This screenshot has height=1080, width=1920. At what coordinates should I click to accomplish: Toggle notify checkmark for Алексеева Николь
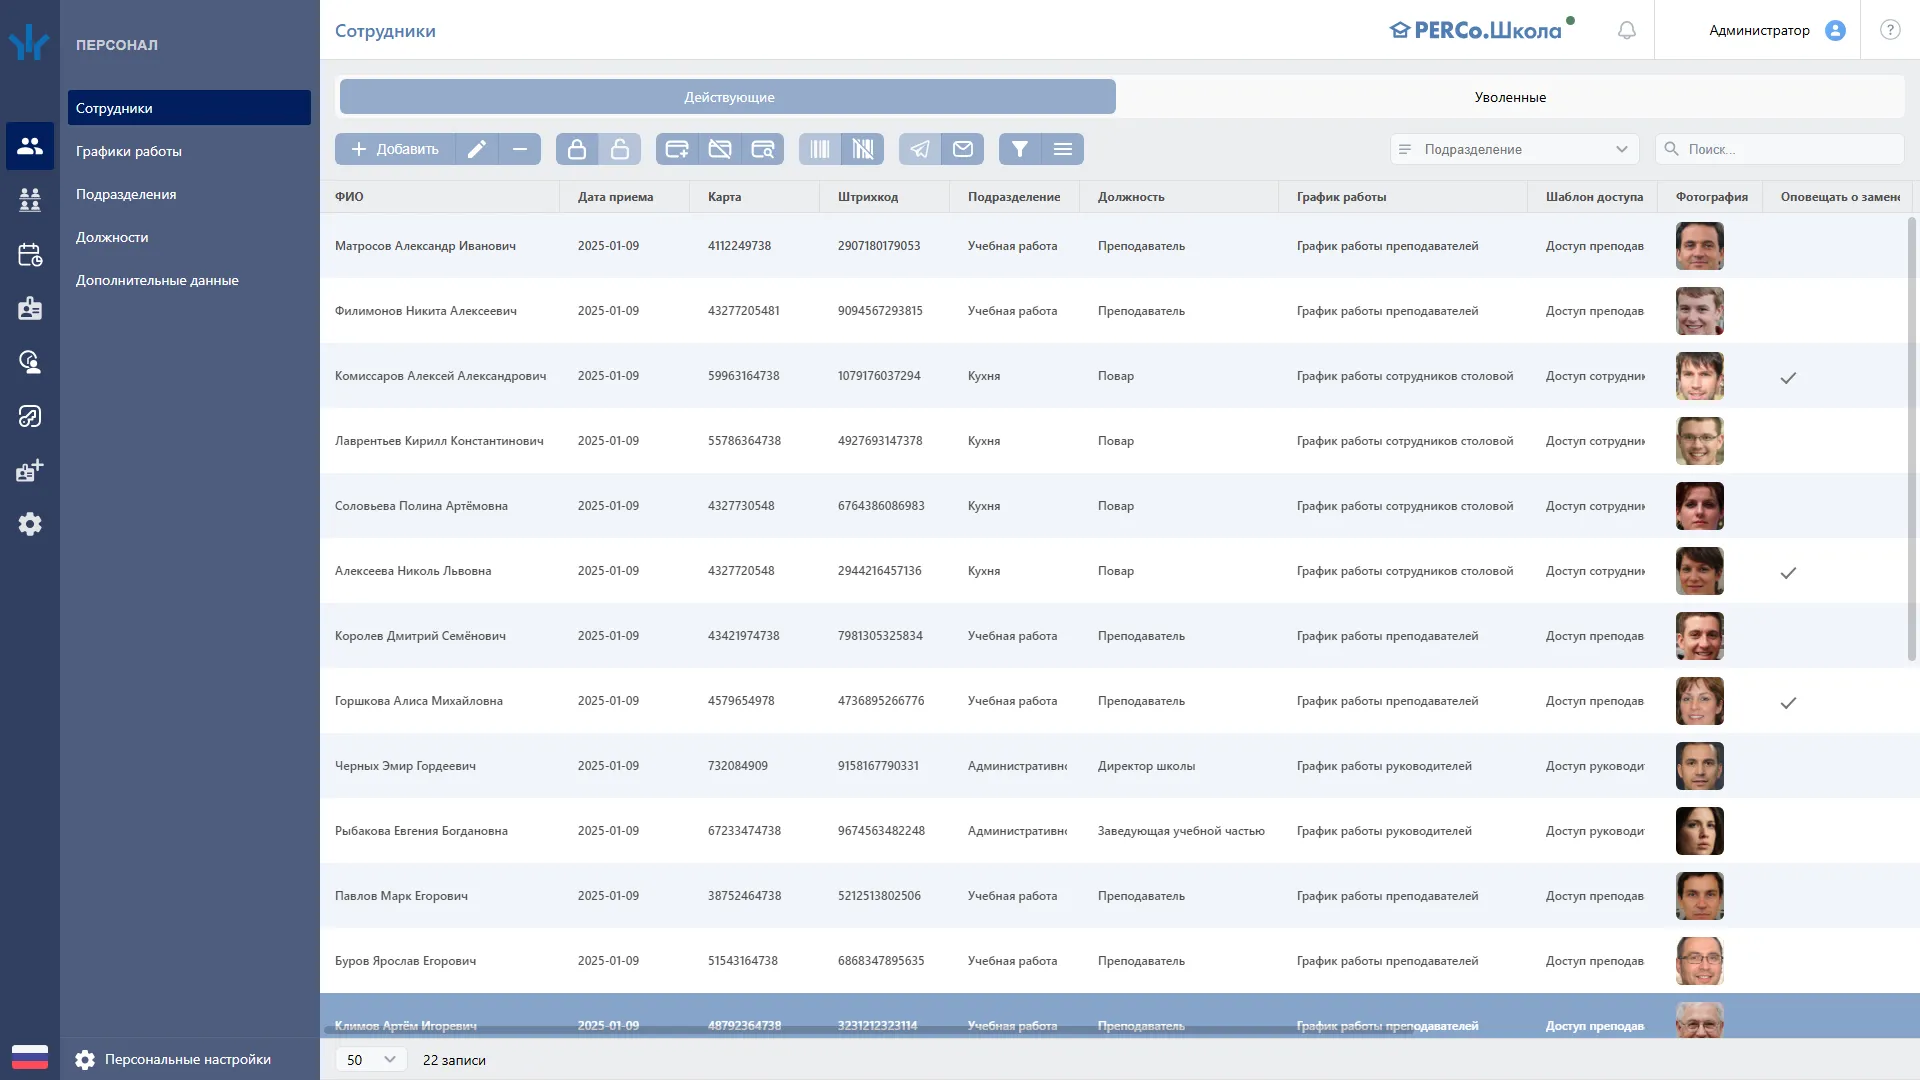[x=1788, y=573]
